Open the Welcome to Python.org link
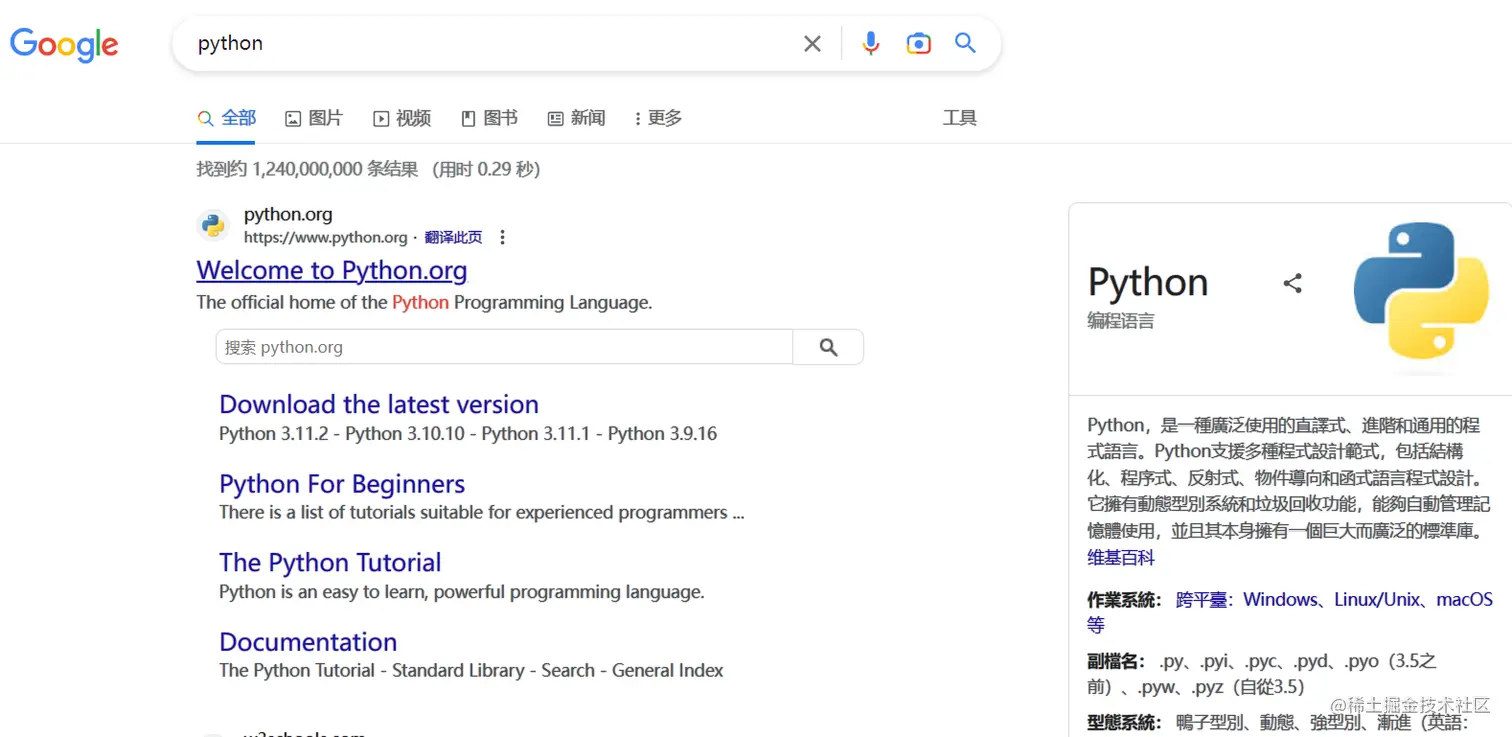The height and width of the screenshot is (737, 1512). (332, 270)
